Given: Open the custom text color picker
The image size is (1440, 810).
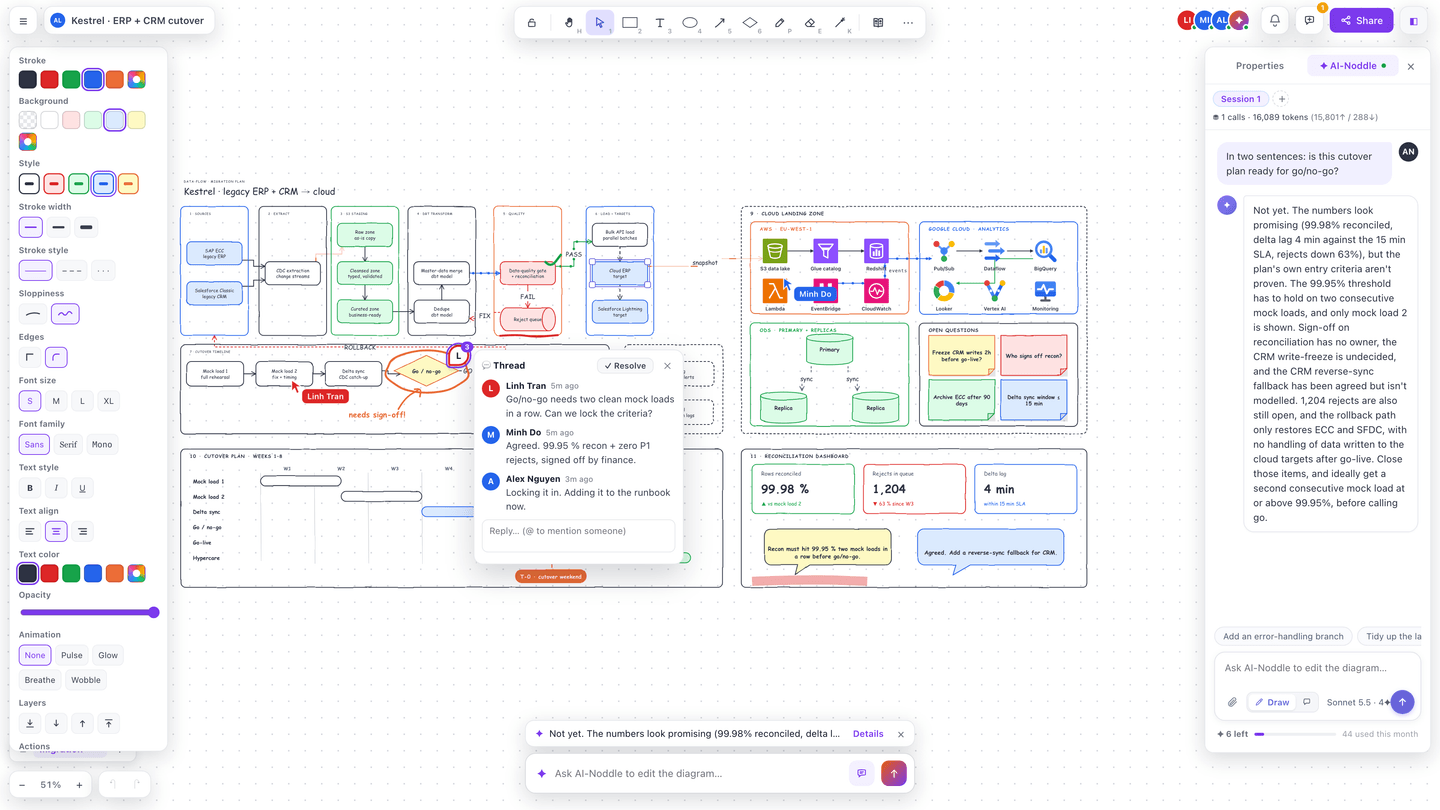Looking at the screenshot, I should point(137,573).
